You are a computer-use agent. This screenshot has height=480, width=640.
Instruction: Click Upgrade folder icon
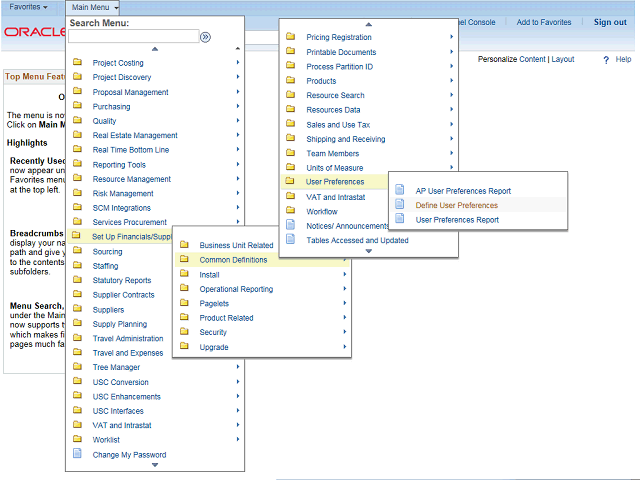pyautogui.click(x=184, y=346)
